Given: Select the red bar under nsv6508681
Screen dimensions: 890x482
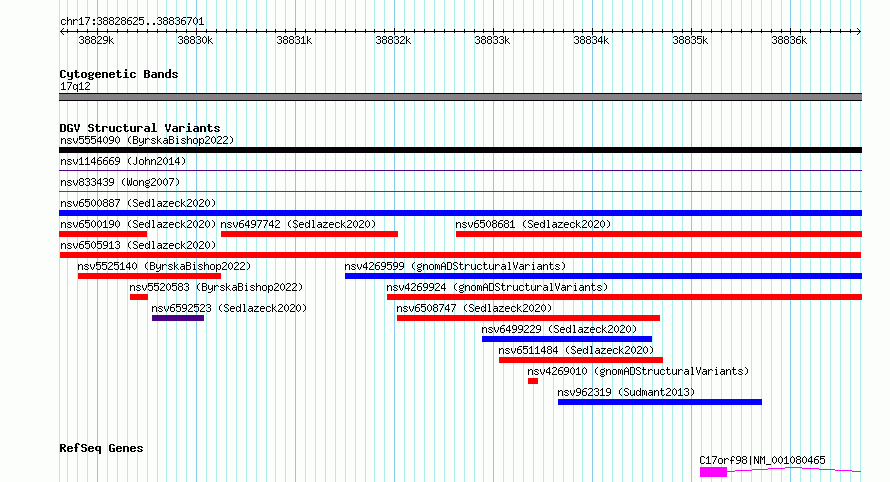Looking at the screenshot, I should (x=659, y=234).
